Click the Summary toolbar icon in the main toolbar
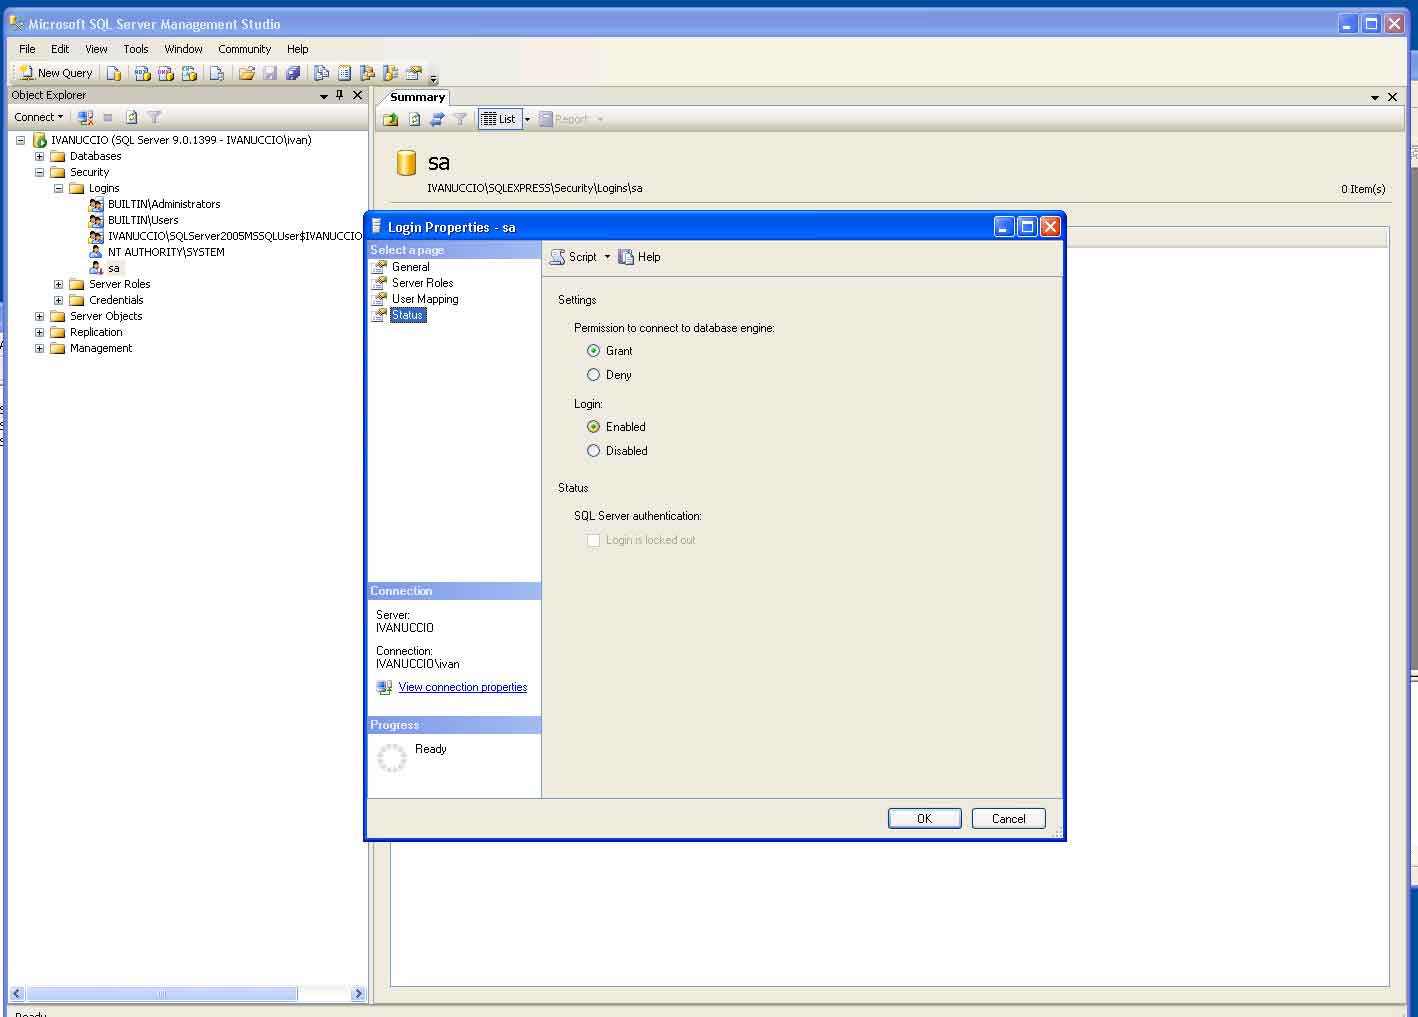 (x=344, y=73)
